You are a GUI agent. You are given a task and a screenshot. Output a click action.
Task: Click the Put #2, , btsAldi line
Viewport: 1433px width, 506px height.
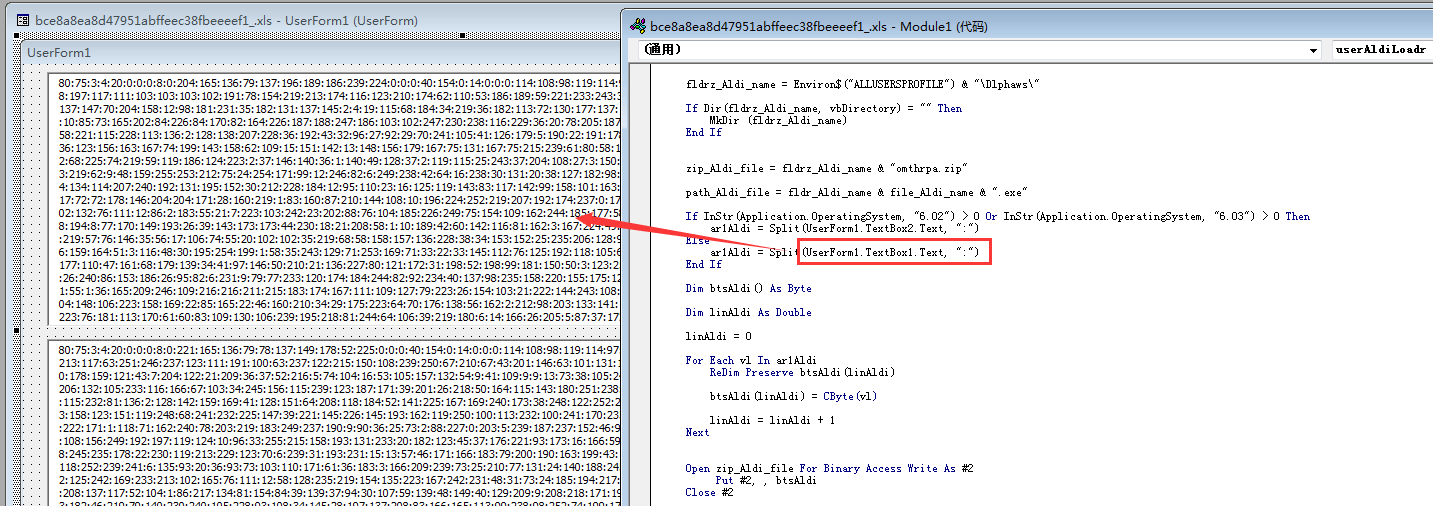point(766,480)
